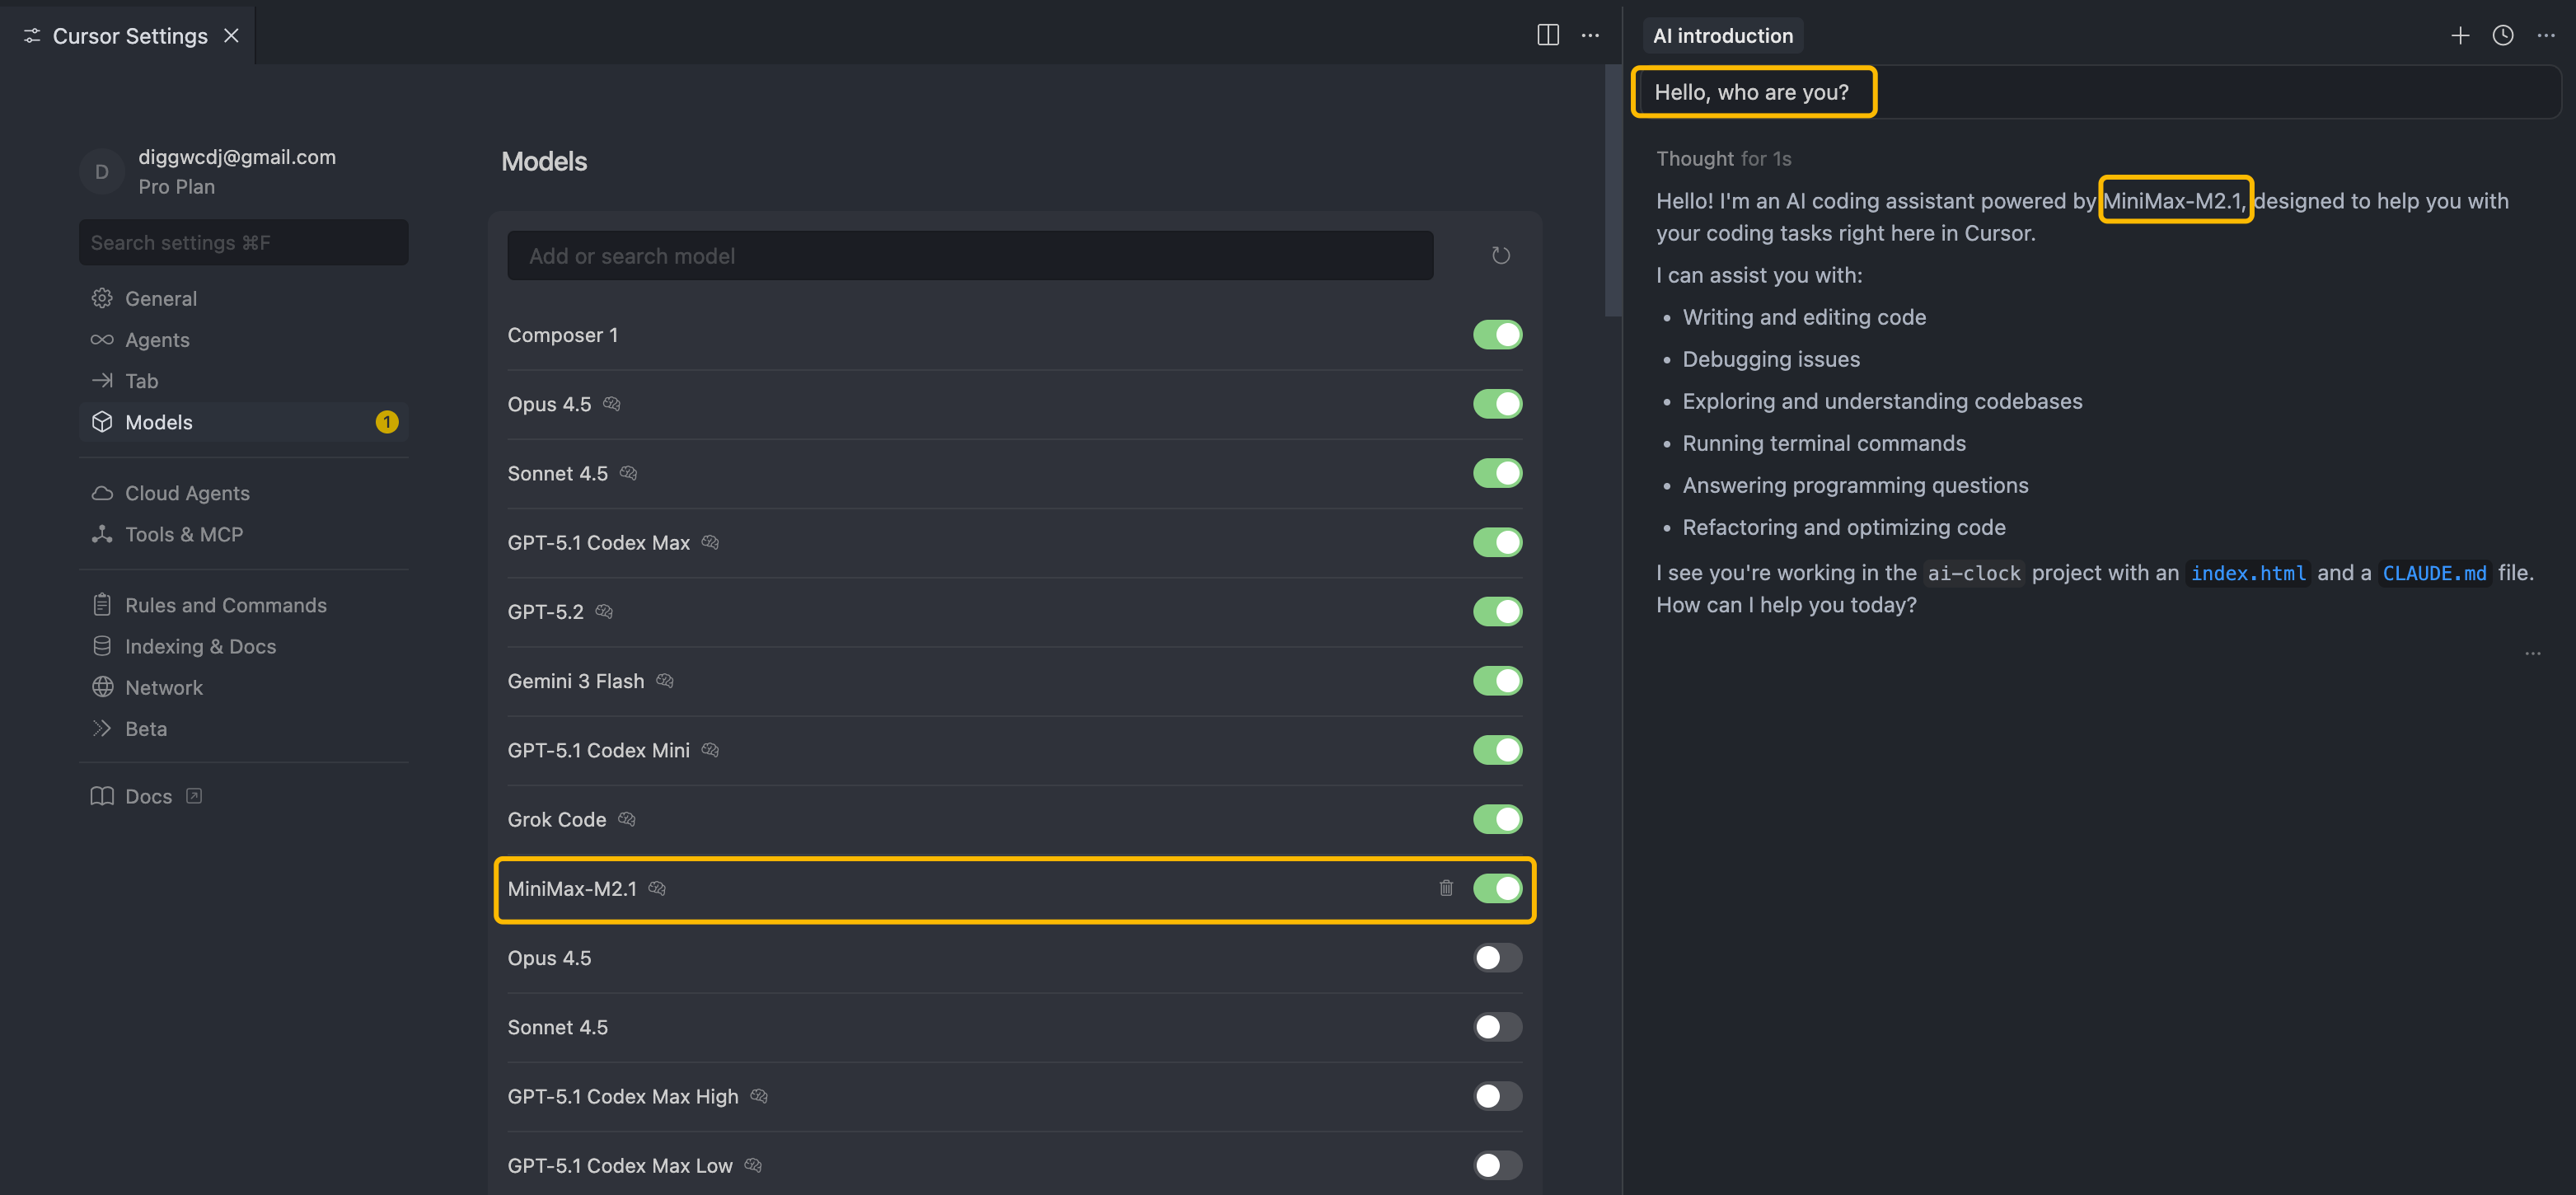Open the split editor layout icon

(x=1547, y=35)
